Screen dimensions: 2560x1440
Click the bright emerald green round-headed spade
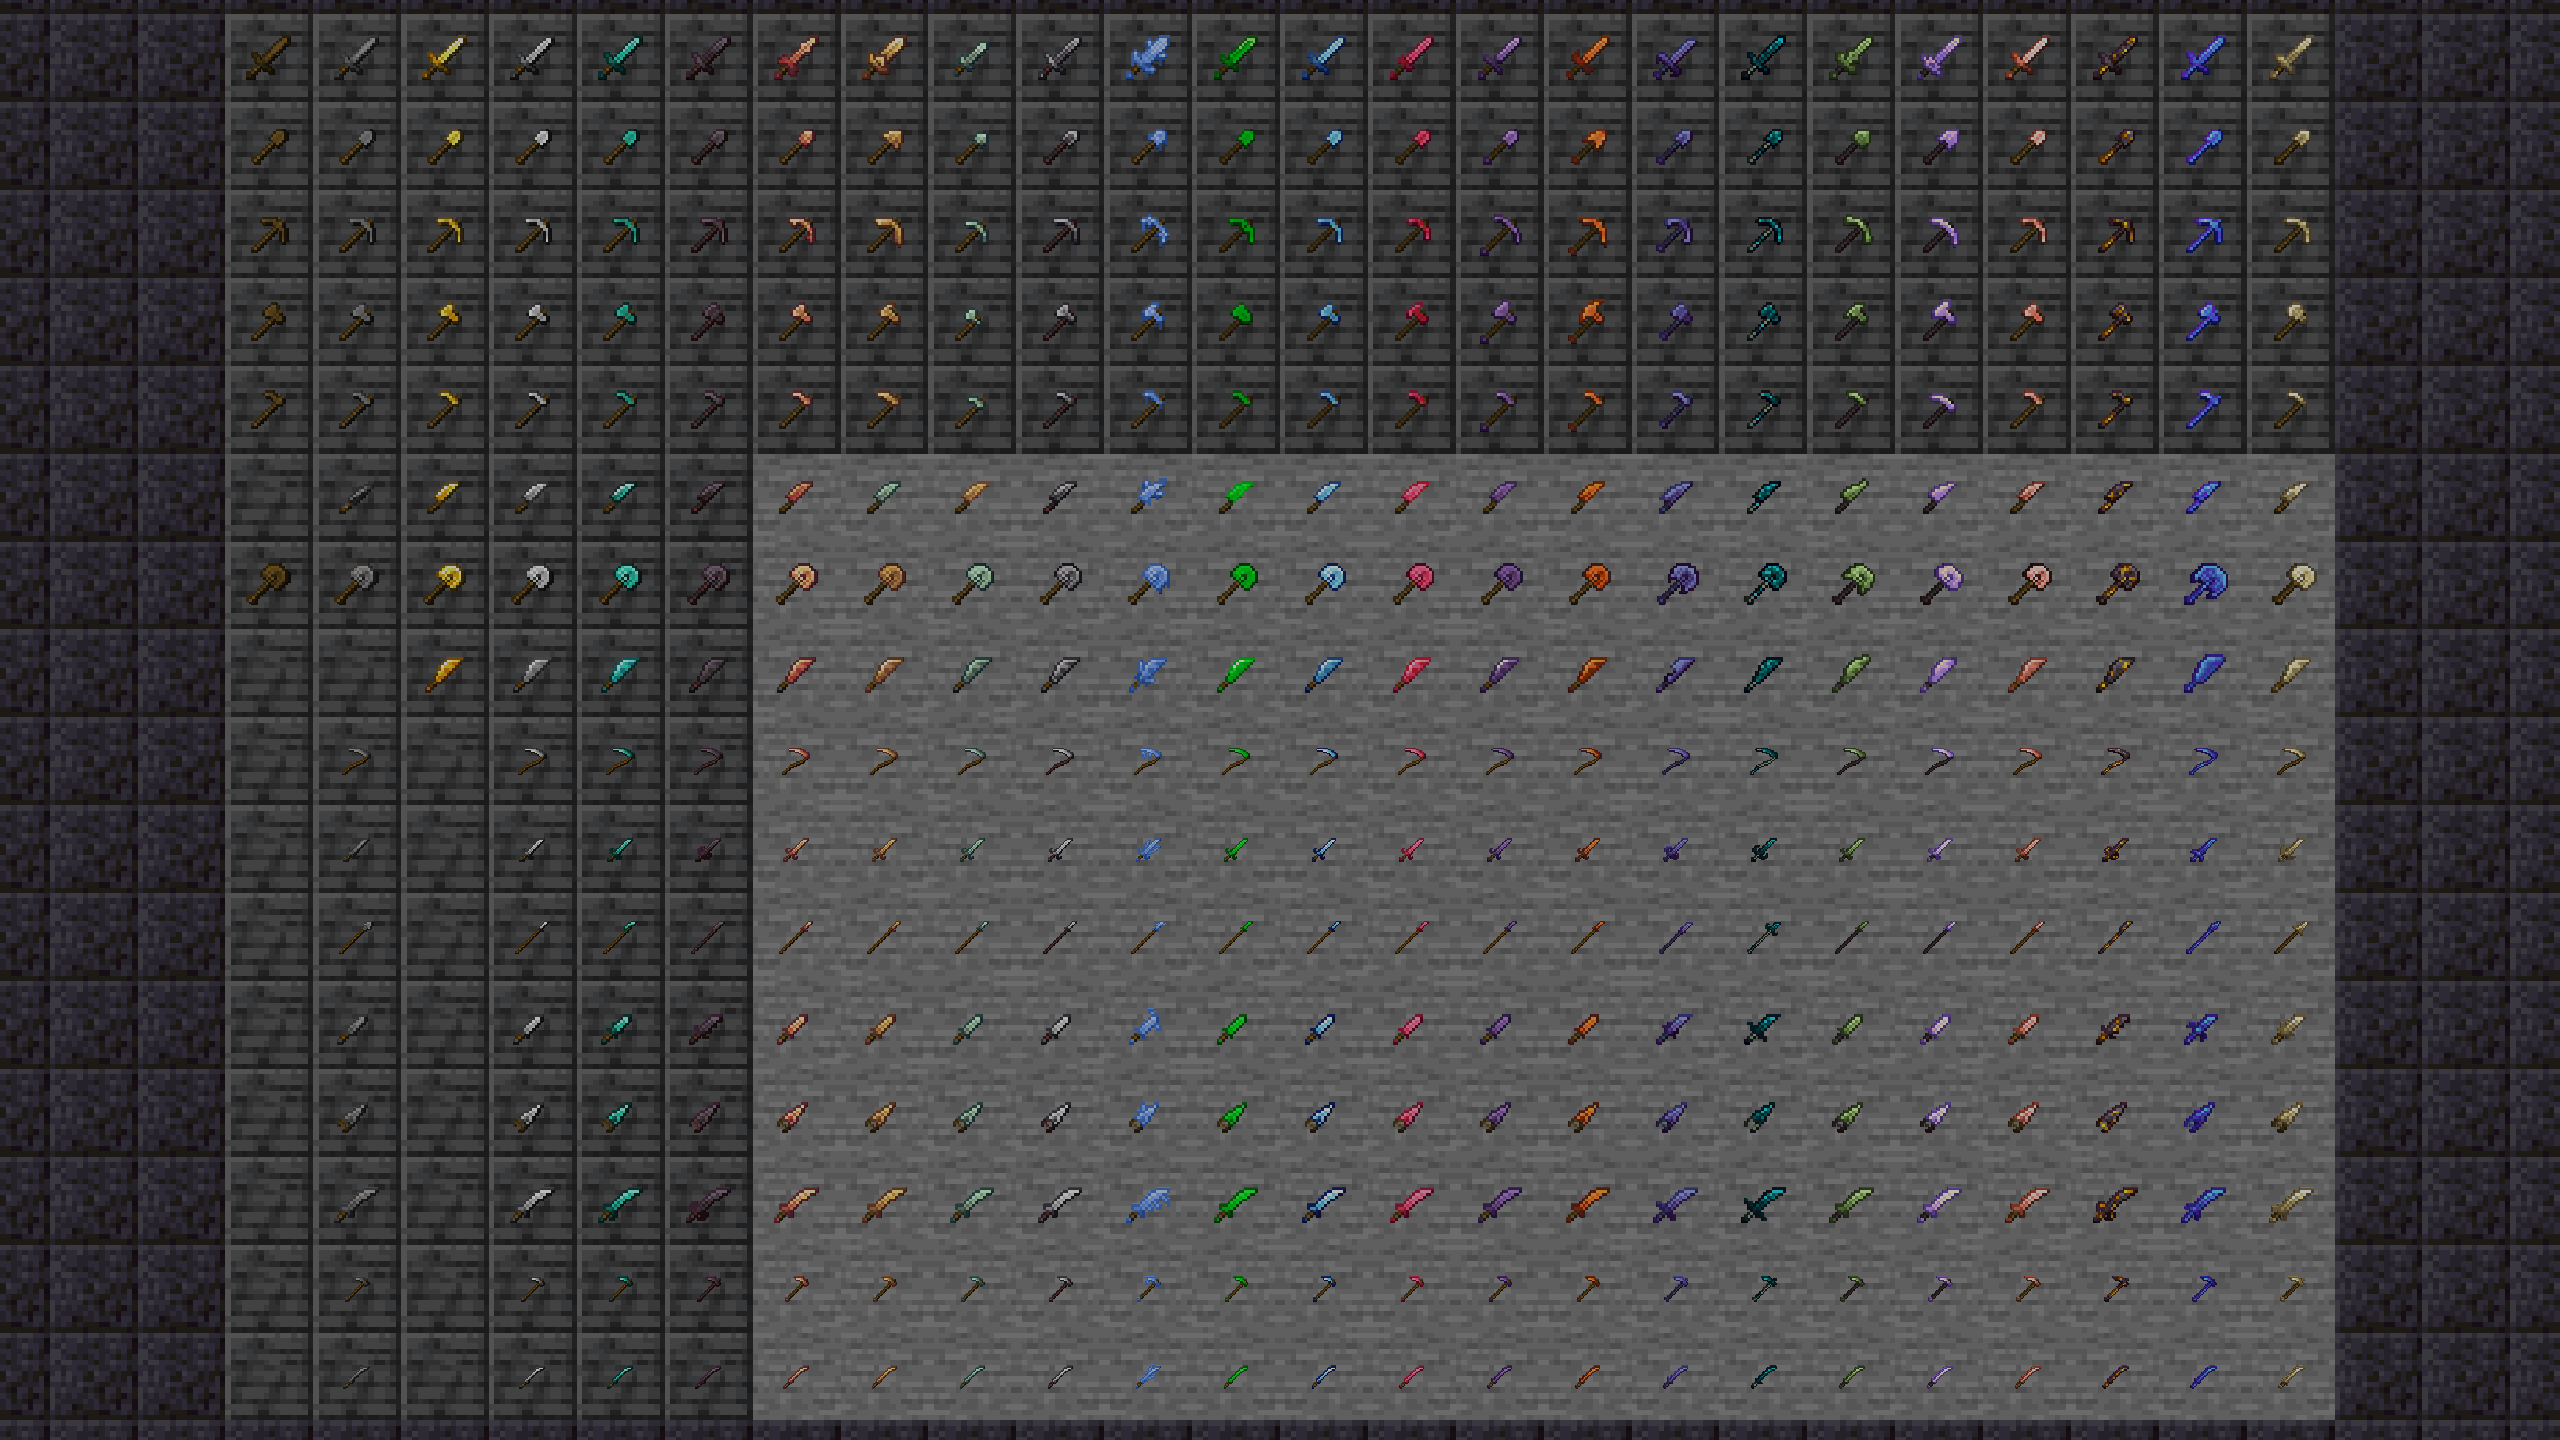pos(1236,584)
